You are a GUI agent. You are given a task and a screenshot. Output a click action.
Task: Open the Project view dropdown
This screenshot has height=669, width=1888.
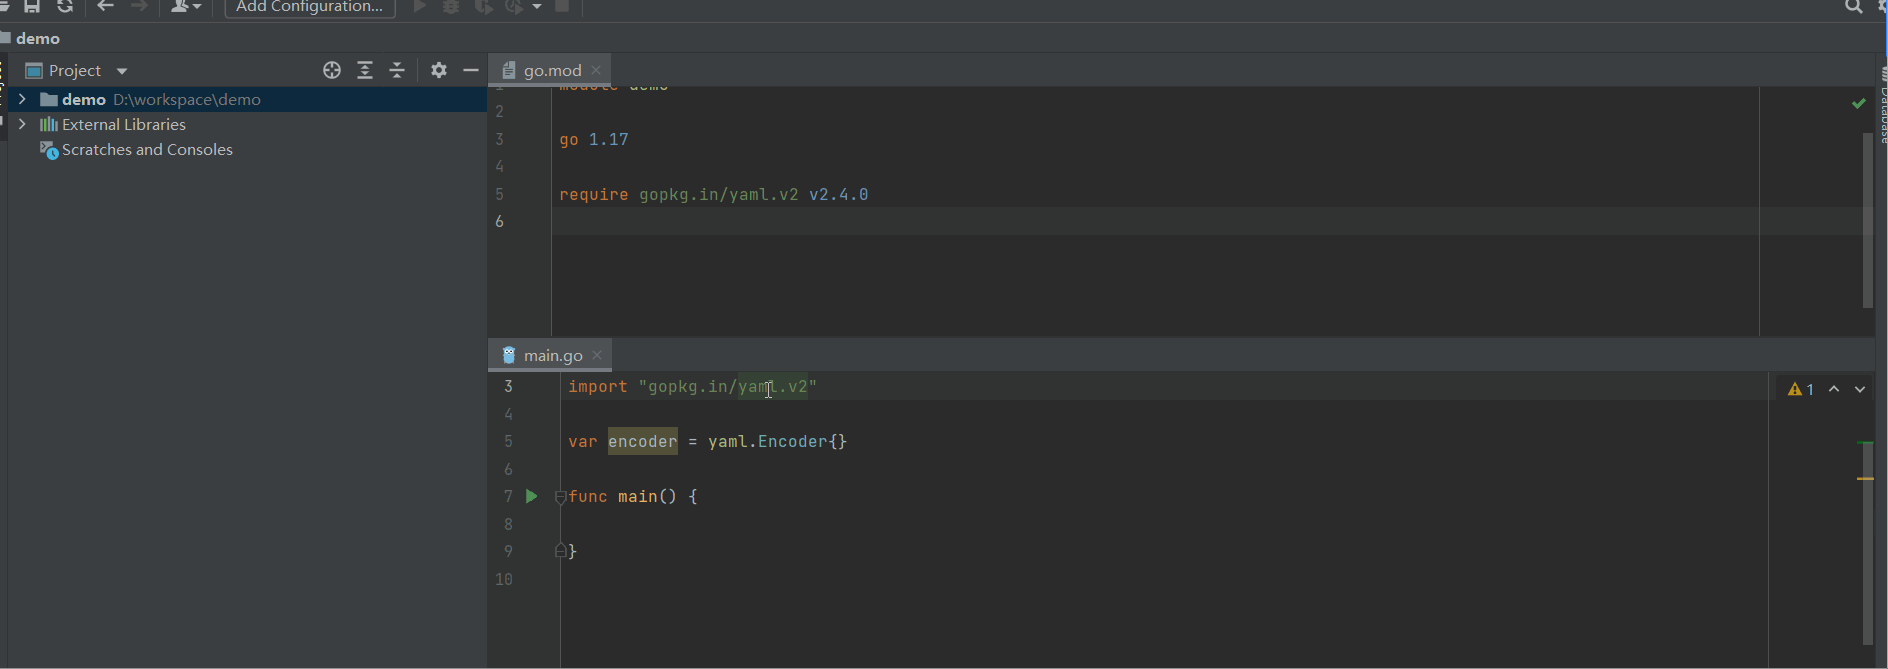(122, 71)
